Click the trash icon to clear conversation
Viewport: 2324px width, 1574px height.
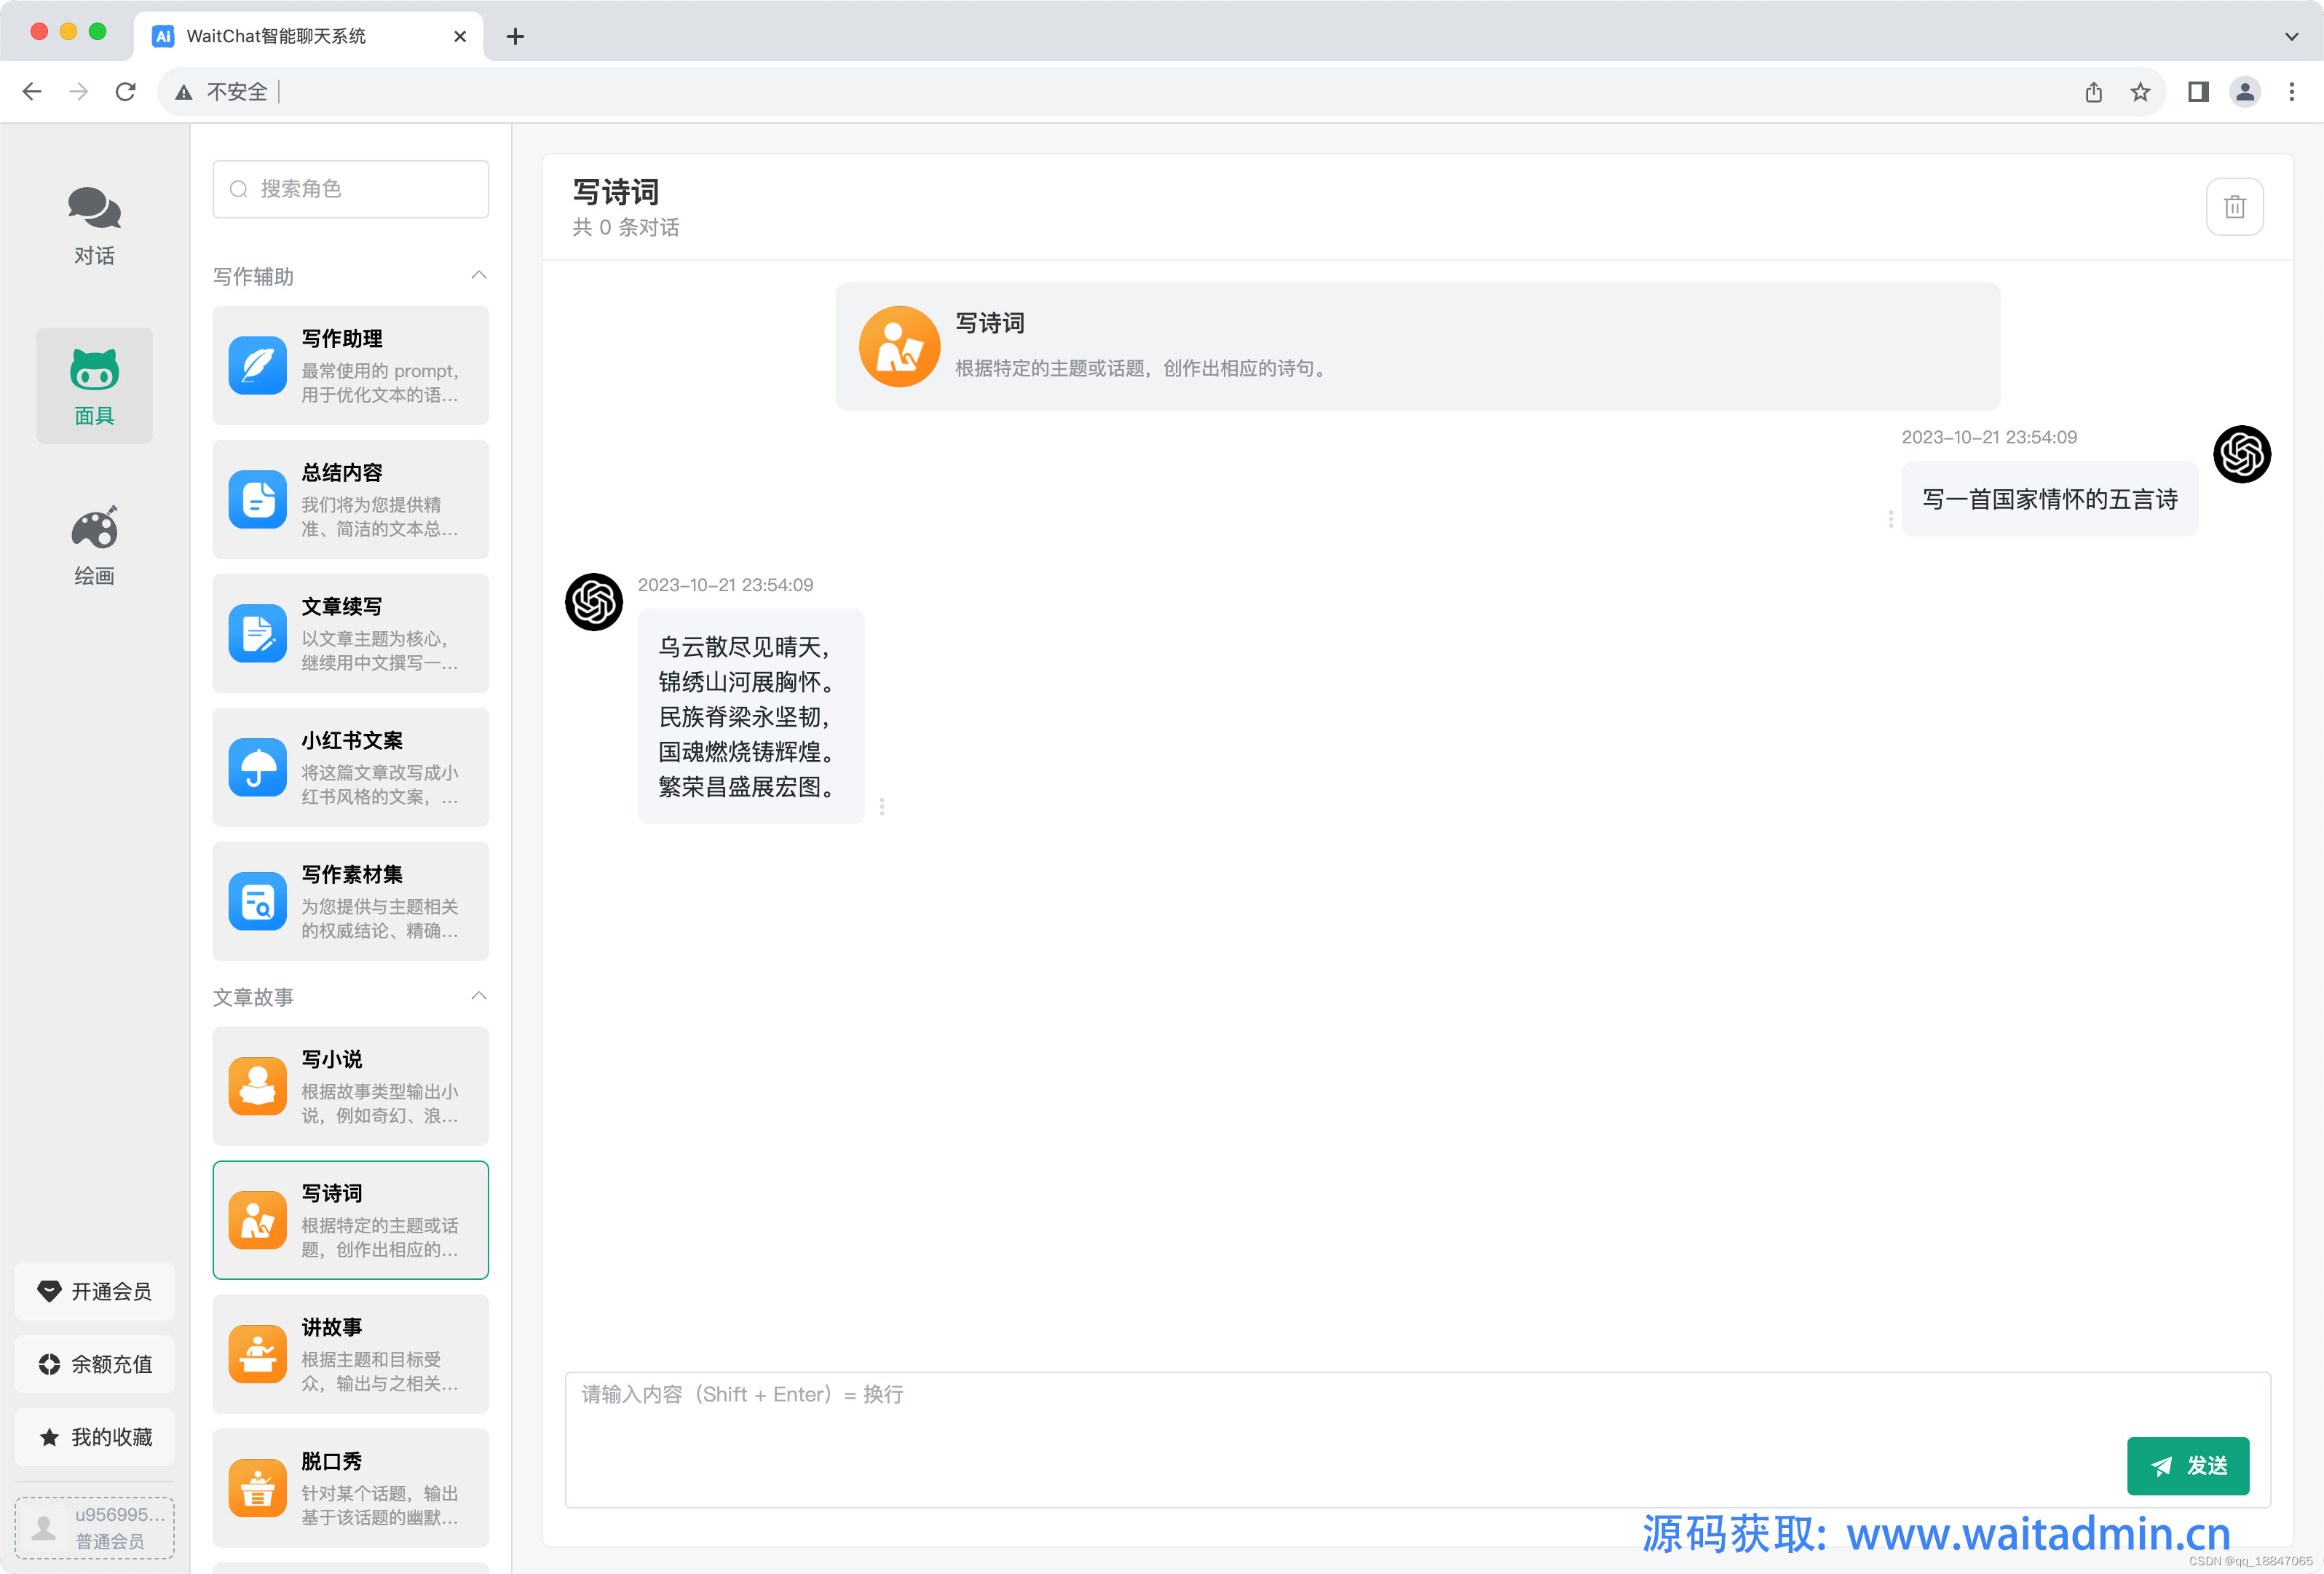(2234, 207)
